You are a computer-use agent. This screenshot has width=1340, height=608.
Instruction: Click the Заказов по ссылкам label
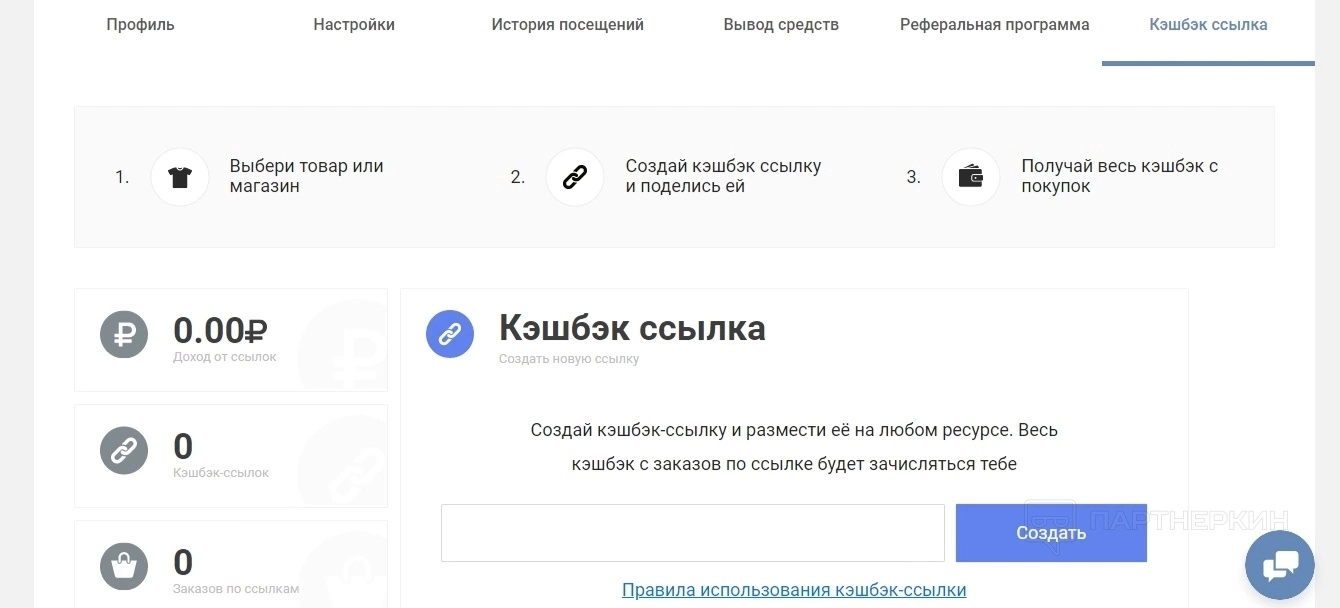click(x=236, y=589)
